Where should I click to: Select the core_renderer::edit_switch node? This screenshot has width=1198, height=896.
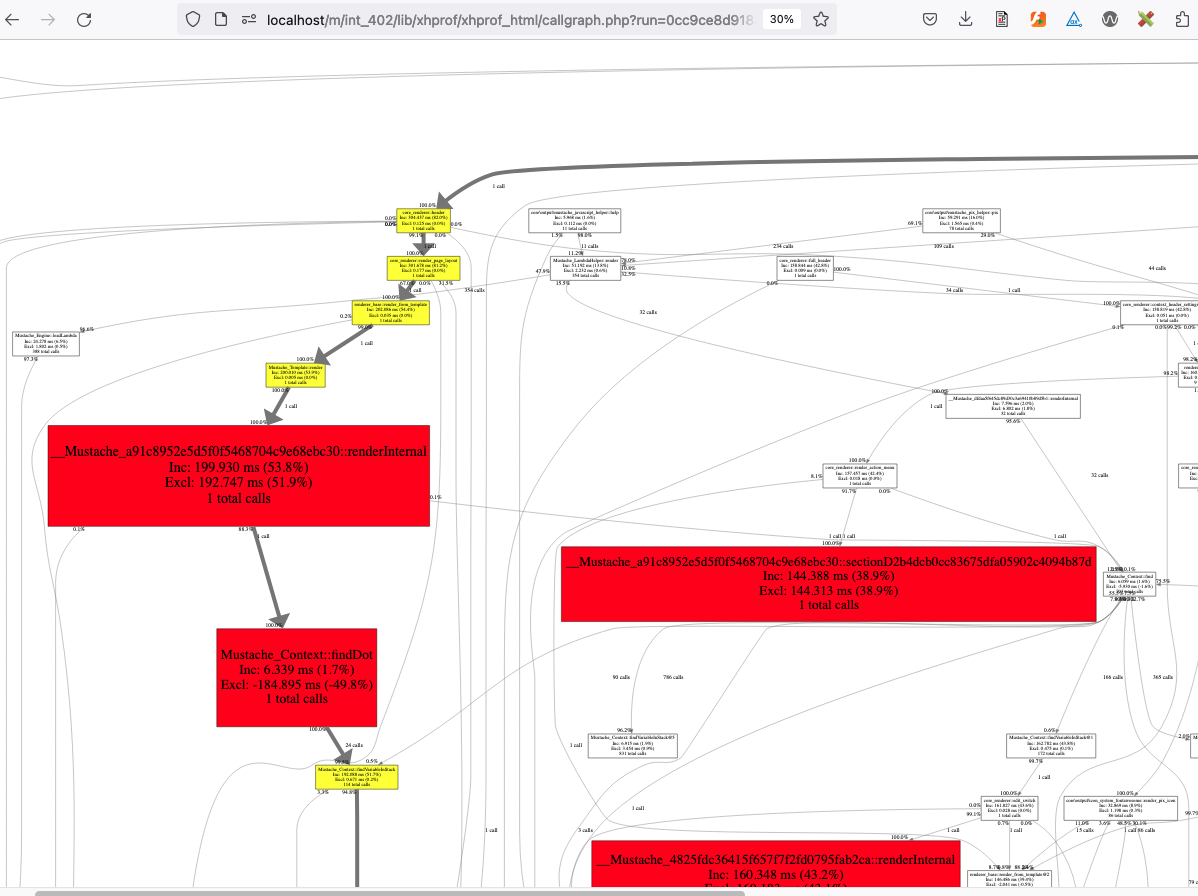(x=1009, y=808)
